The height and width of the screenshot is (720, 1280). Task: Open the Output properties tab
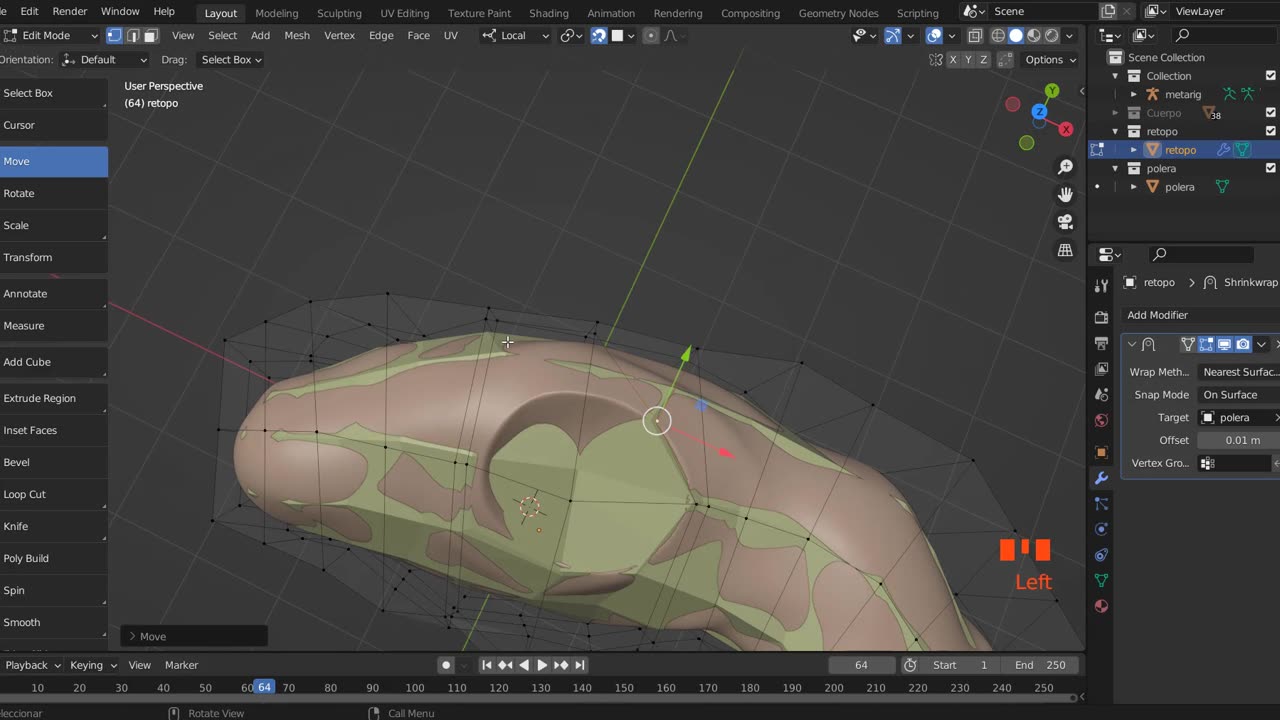[1101, 343]
